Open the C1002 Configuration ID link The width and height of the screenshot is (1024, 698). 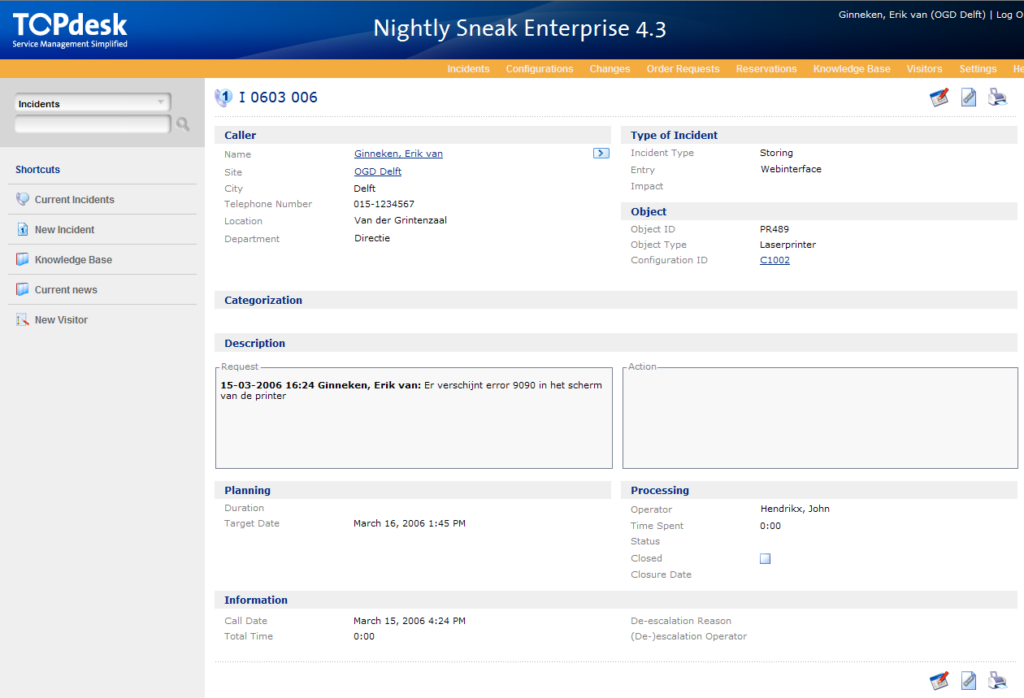[x=774, y=260]
